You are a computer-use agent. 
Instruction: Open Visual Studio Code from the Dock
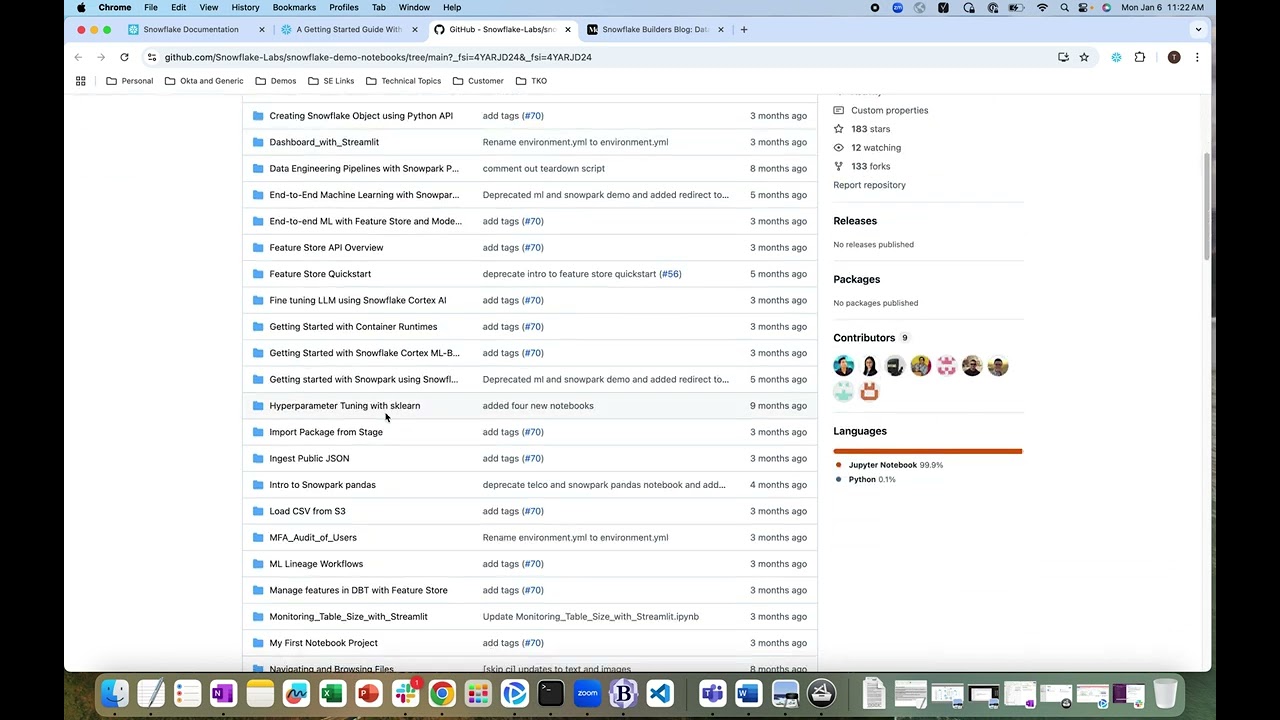(660, 693)
